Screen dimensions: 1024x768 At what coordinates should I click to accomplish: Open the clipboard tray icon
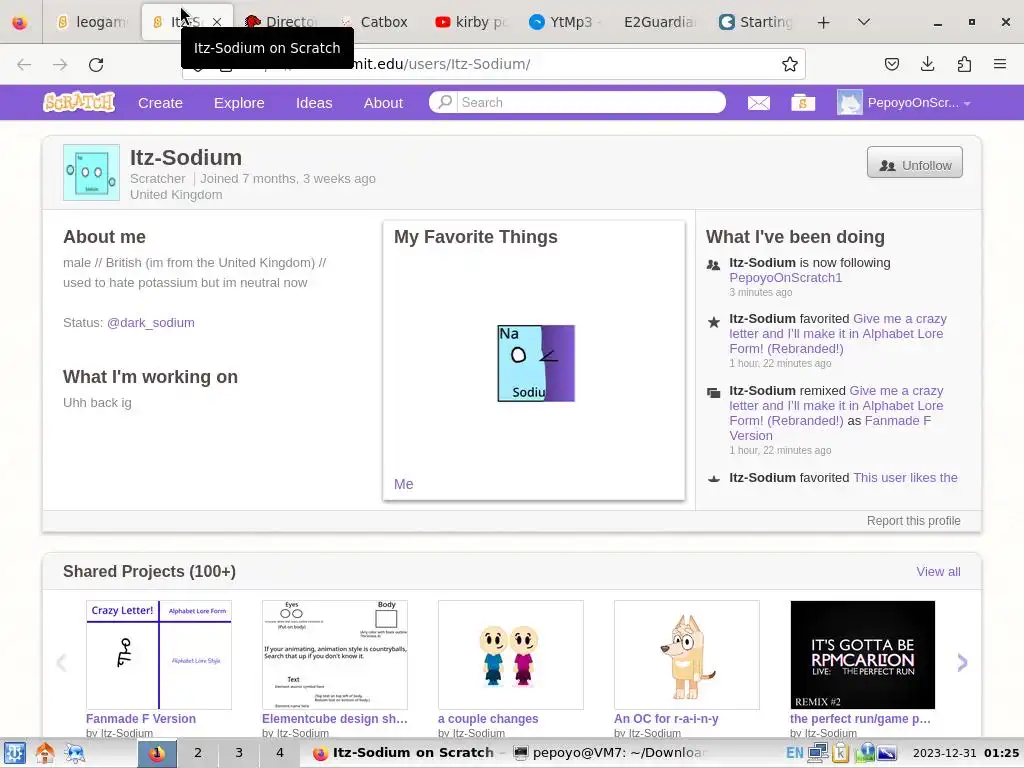(x=840, y=753)
